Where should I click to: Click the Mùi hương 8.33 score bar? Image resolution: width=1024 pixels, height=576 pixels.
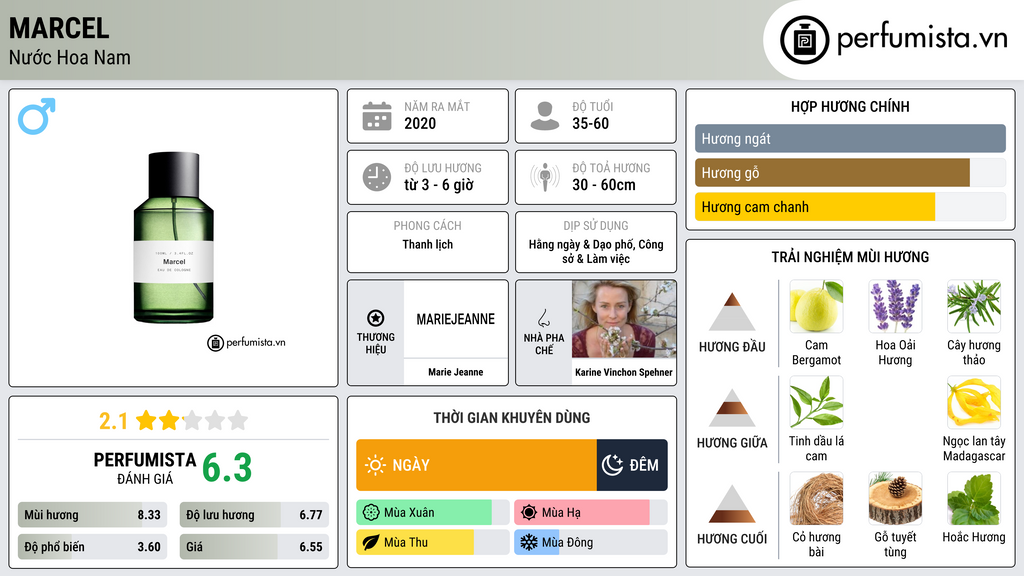pos(92,515)
